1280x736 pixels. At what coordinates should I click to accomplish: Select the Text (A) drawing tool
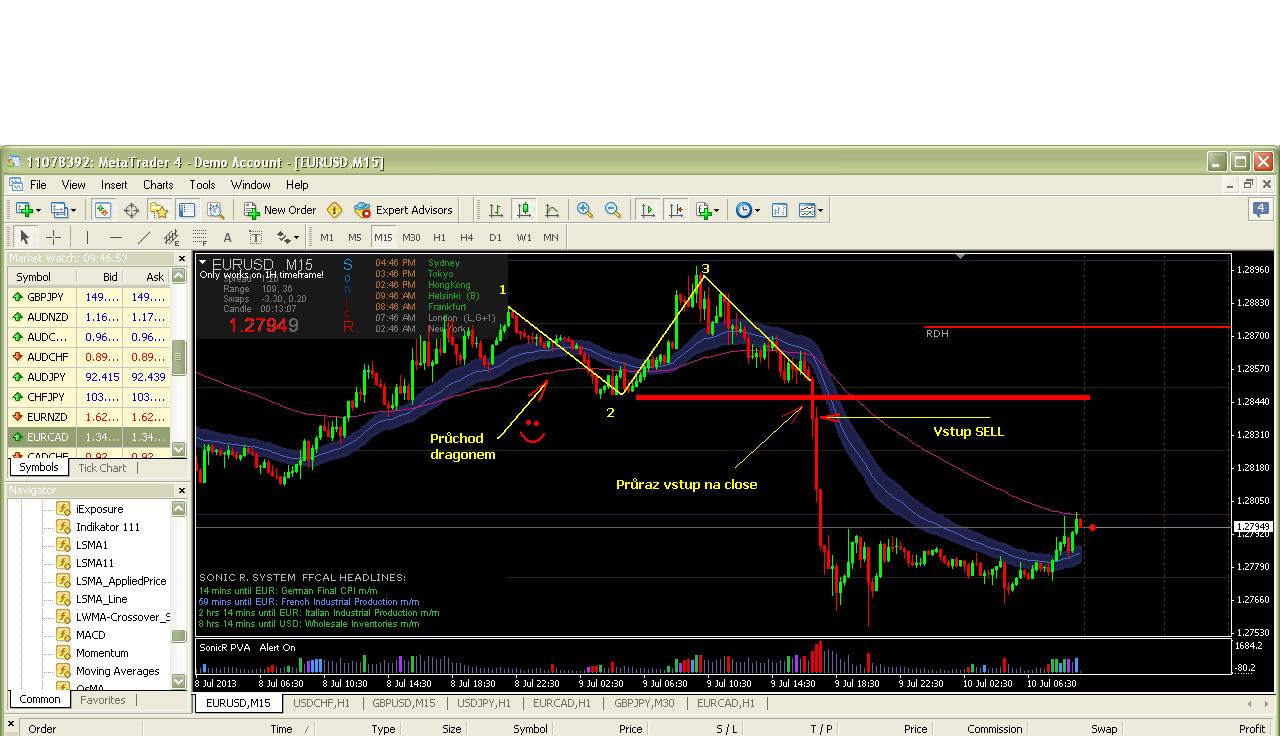pos(228,237)
